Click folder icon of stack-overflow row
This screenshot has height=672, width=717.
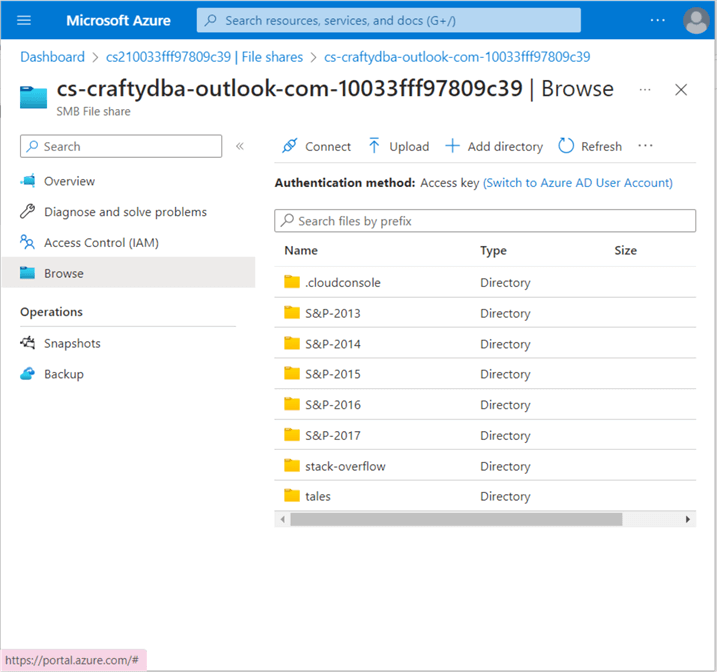pyautogui.click(x=292, y=465)
